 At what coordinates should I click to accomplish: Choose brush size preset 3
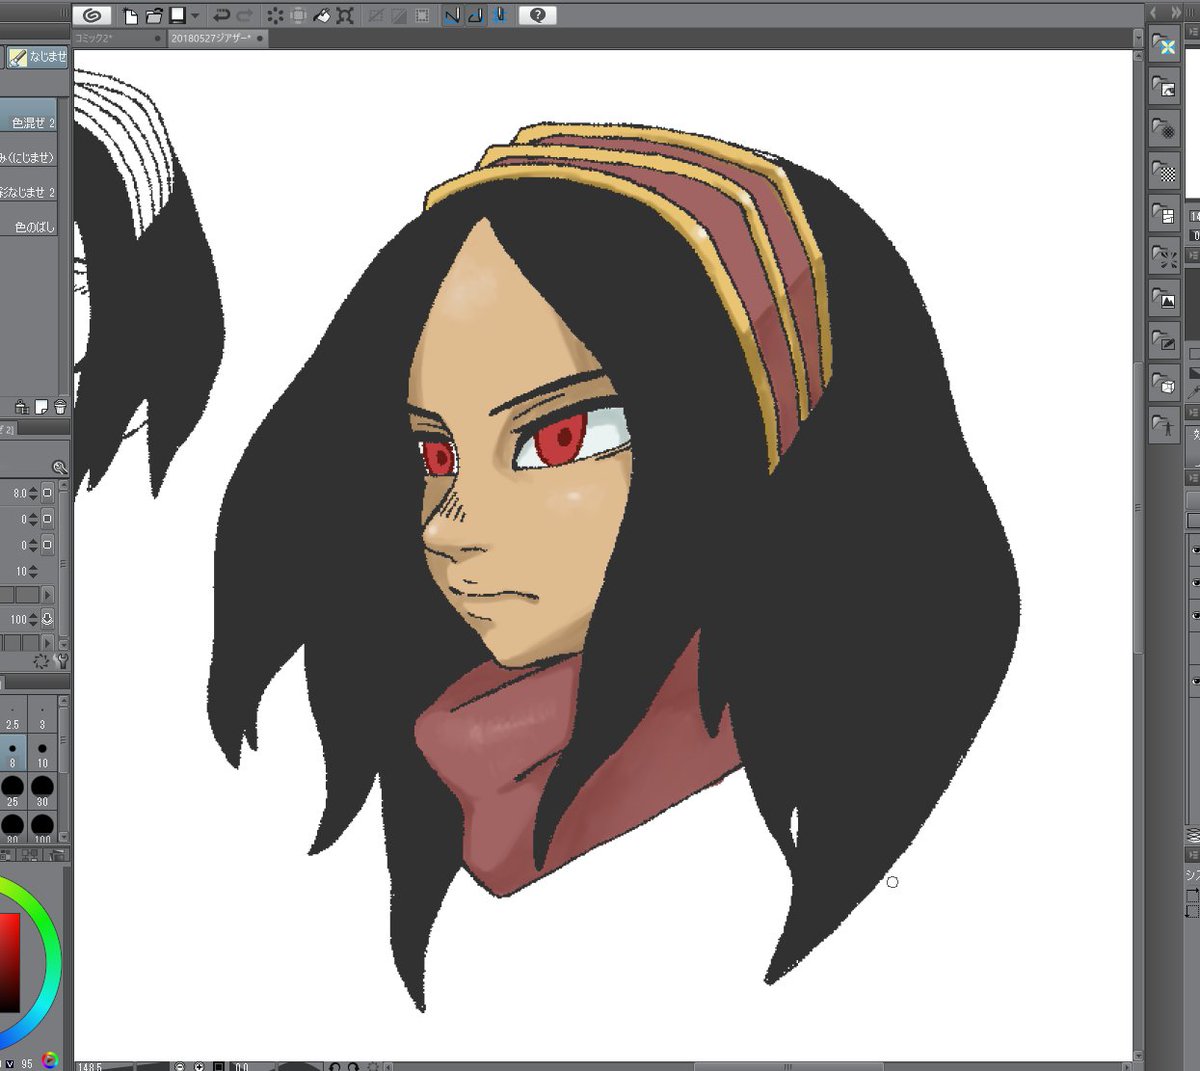42,715
